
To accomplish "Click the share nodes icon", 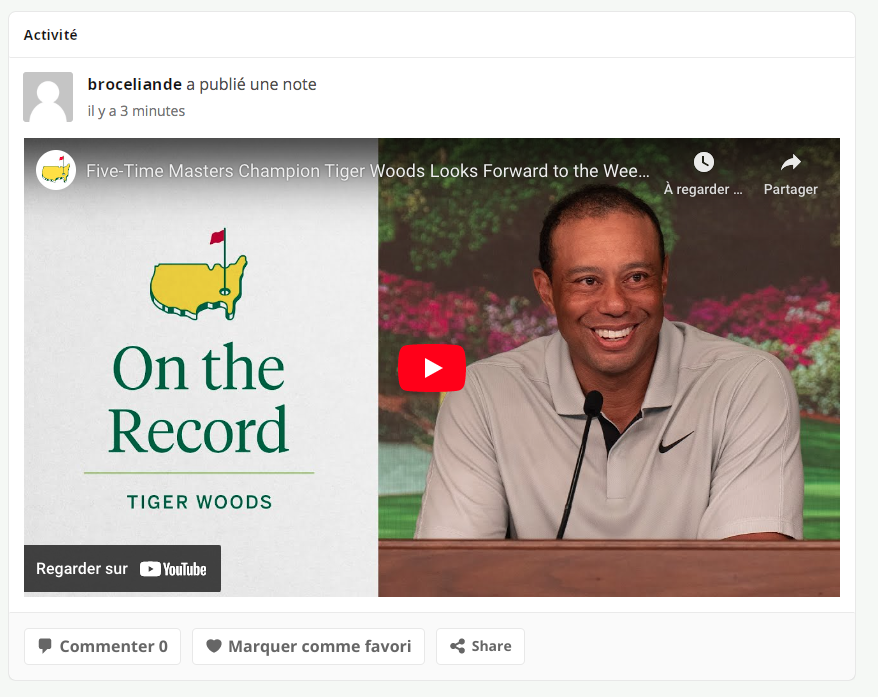I will tap(457, 646).
